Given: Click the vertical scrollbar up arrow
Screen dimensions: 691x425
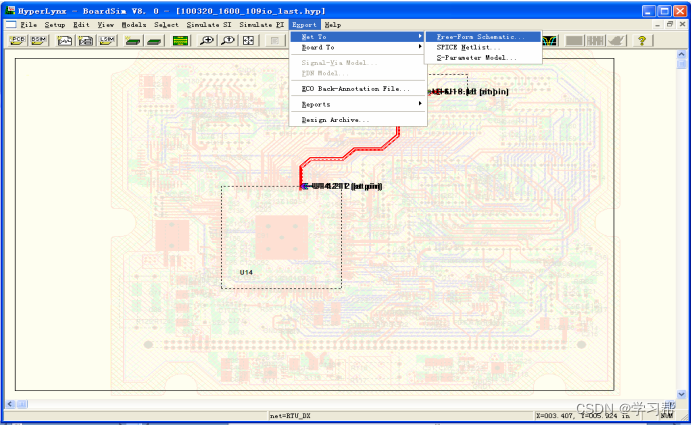Looking at the screenshot, I should (x=681, y=54).
